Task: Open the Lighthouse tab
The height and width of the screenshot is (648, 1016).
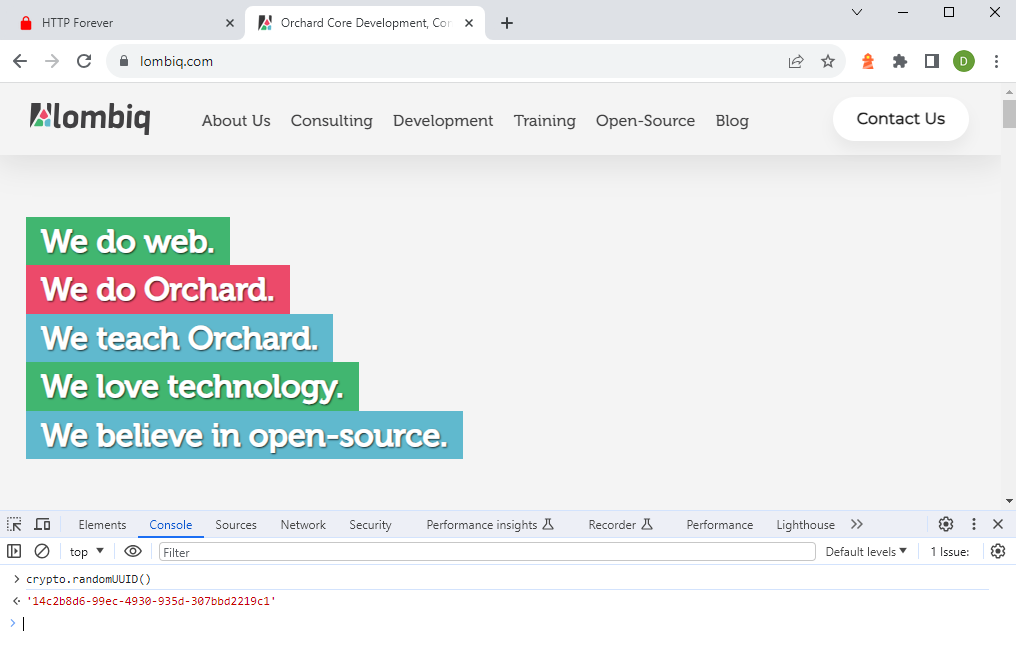Action: click(805, 525)
